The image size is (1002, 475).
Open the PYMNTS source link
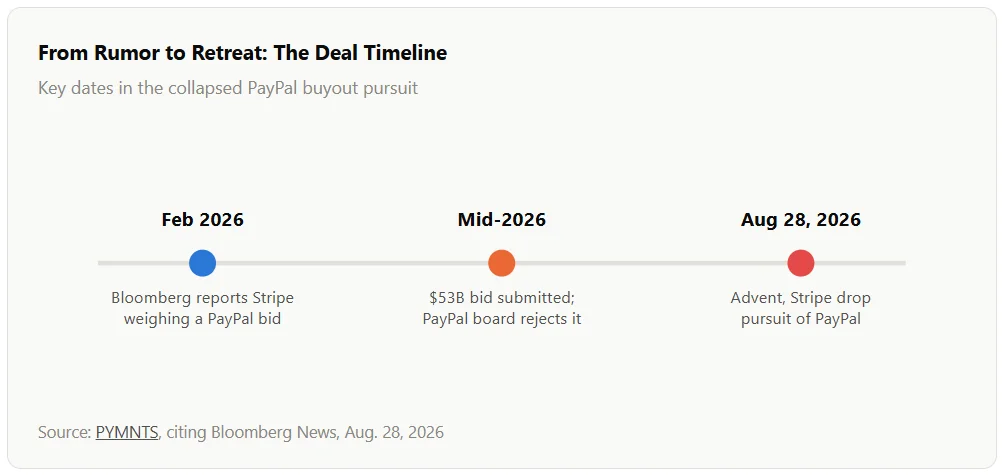pyautogui.click(x=127, y=432)
